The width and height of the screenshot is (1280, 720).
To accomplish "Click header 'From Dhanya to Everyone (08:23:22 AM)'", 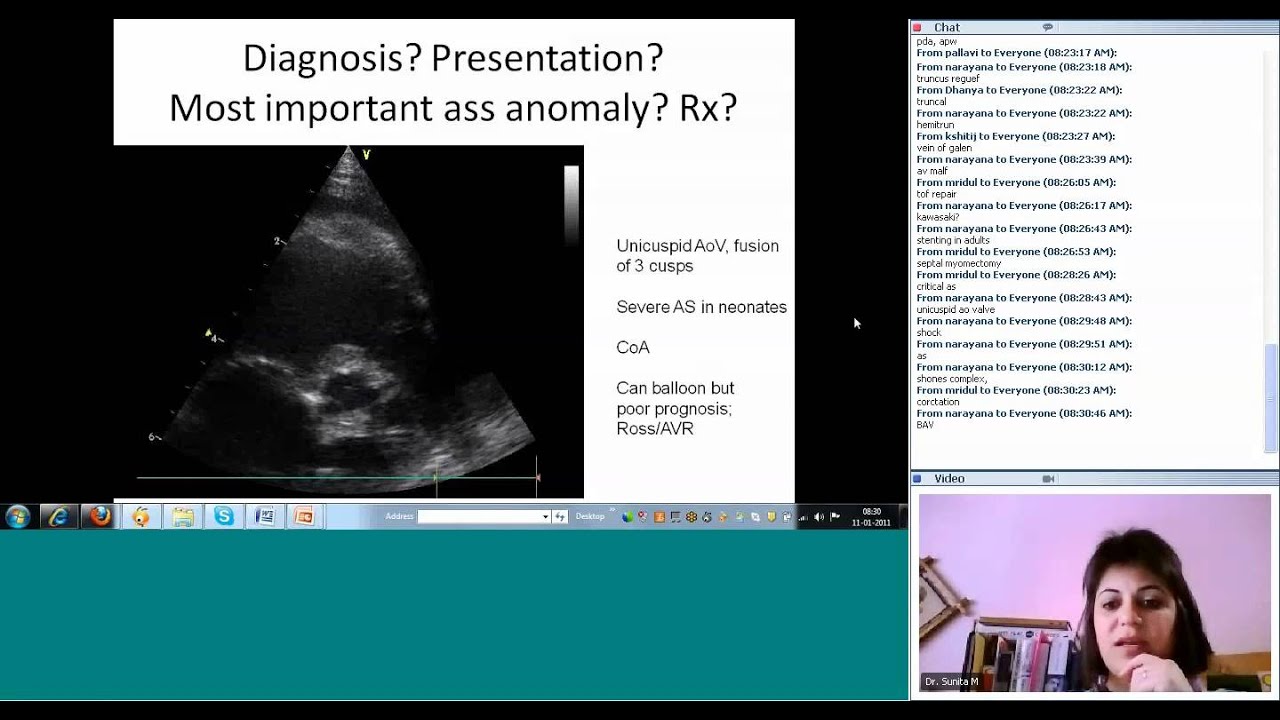I will click(1019, 90).
